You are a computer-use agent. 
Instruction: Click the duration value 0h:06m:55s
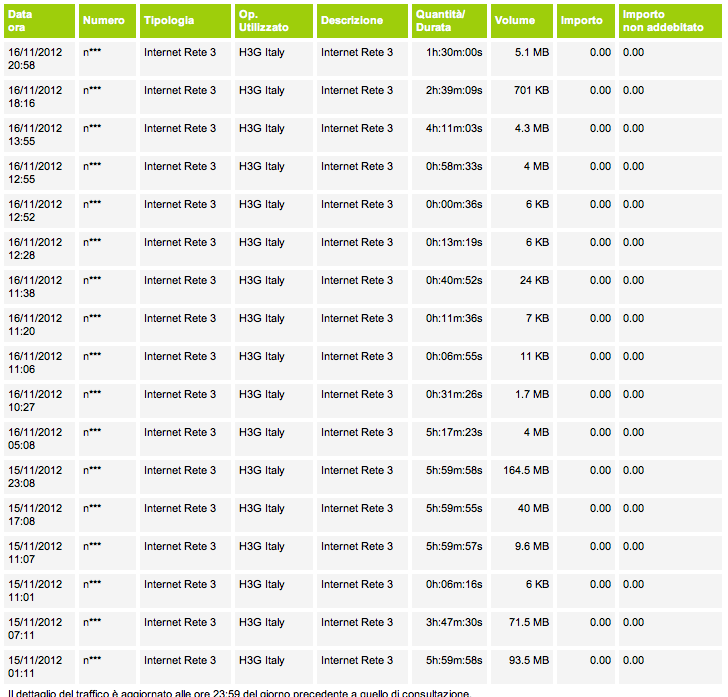point(454,357)
